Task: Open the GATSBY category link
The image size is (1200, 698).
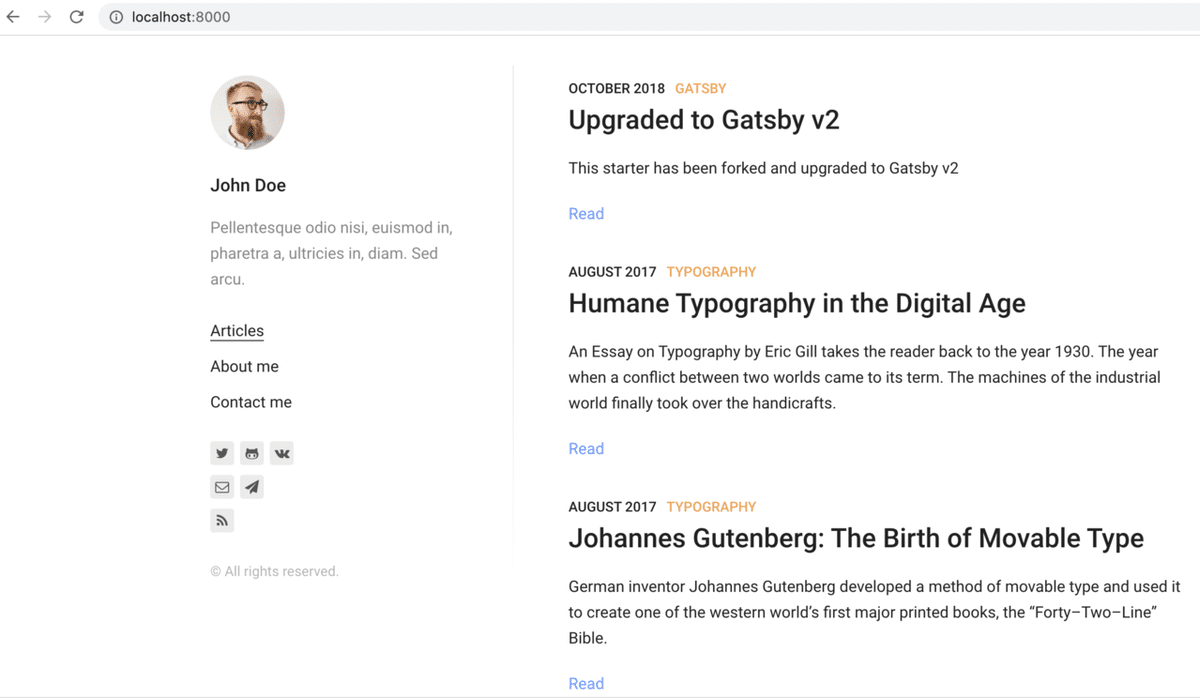Action: [700, 89]
